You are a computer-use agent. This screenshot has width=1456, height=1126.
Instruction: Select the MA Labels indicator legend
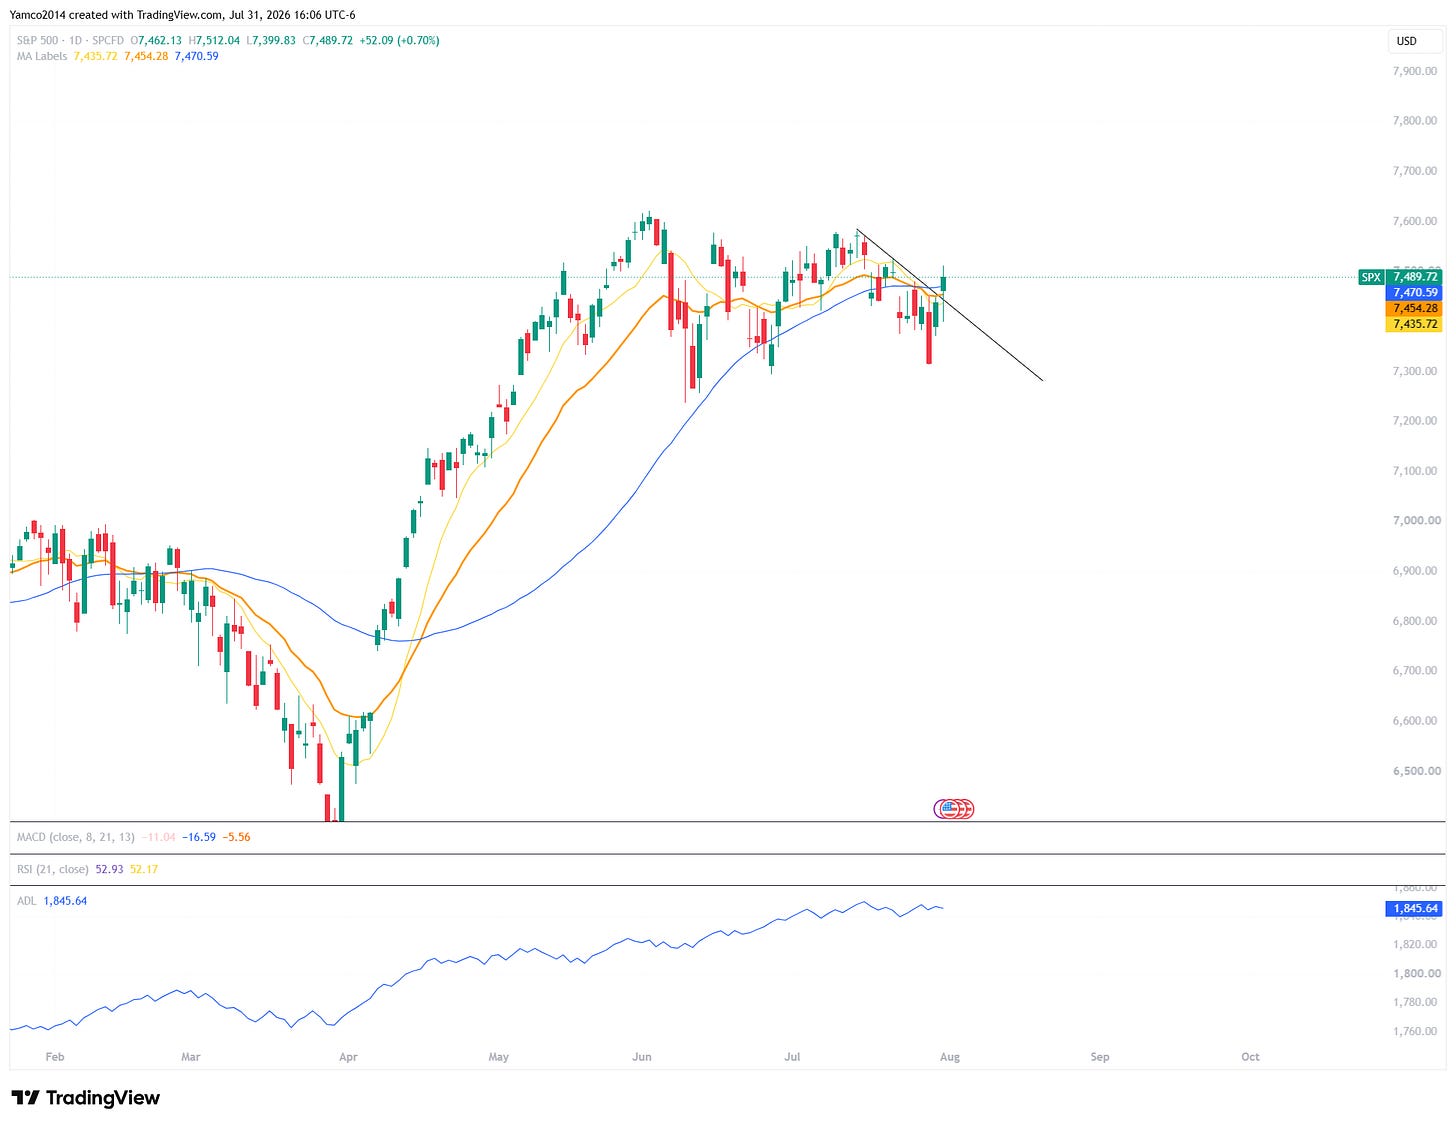pos(42,57)
